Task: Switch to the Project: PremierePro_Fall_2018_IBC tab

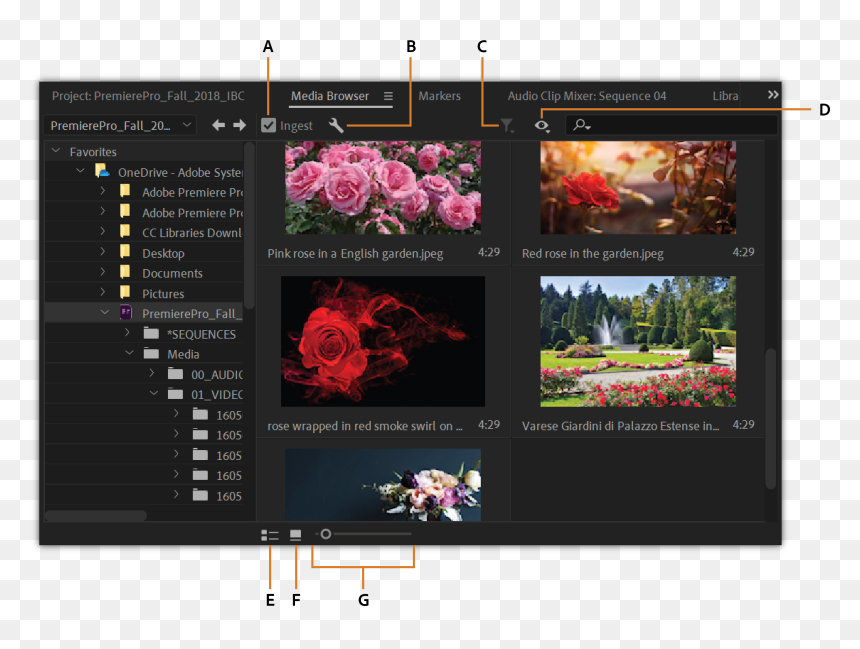Action: (x=148, y=96)
